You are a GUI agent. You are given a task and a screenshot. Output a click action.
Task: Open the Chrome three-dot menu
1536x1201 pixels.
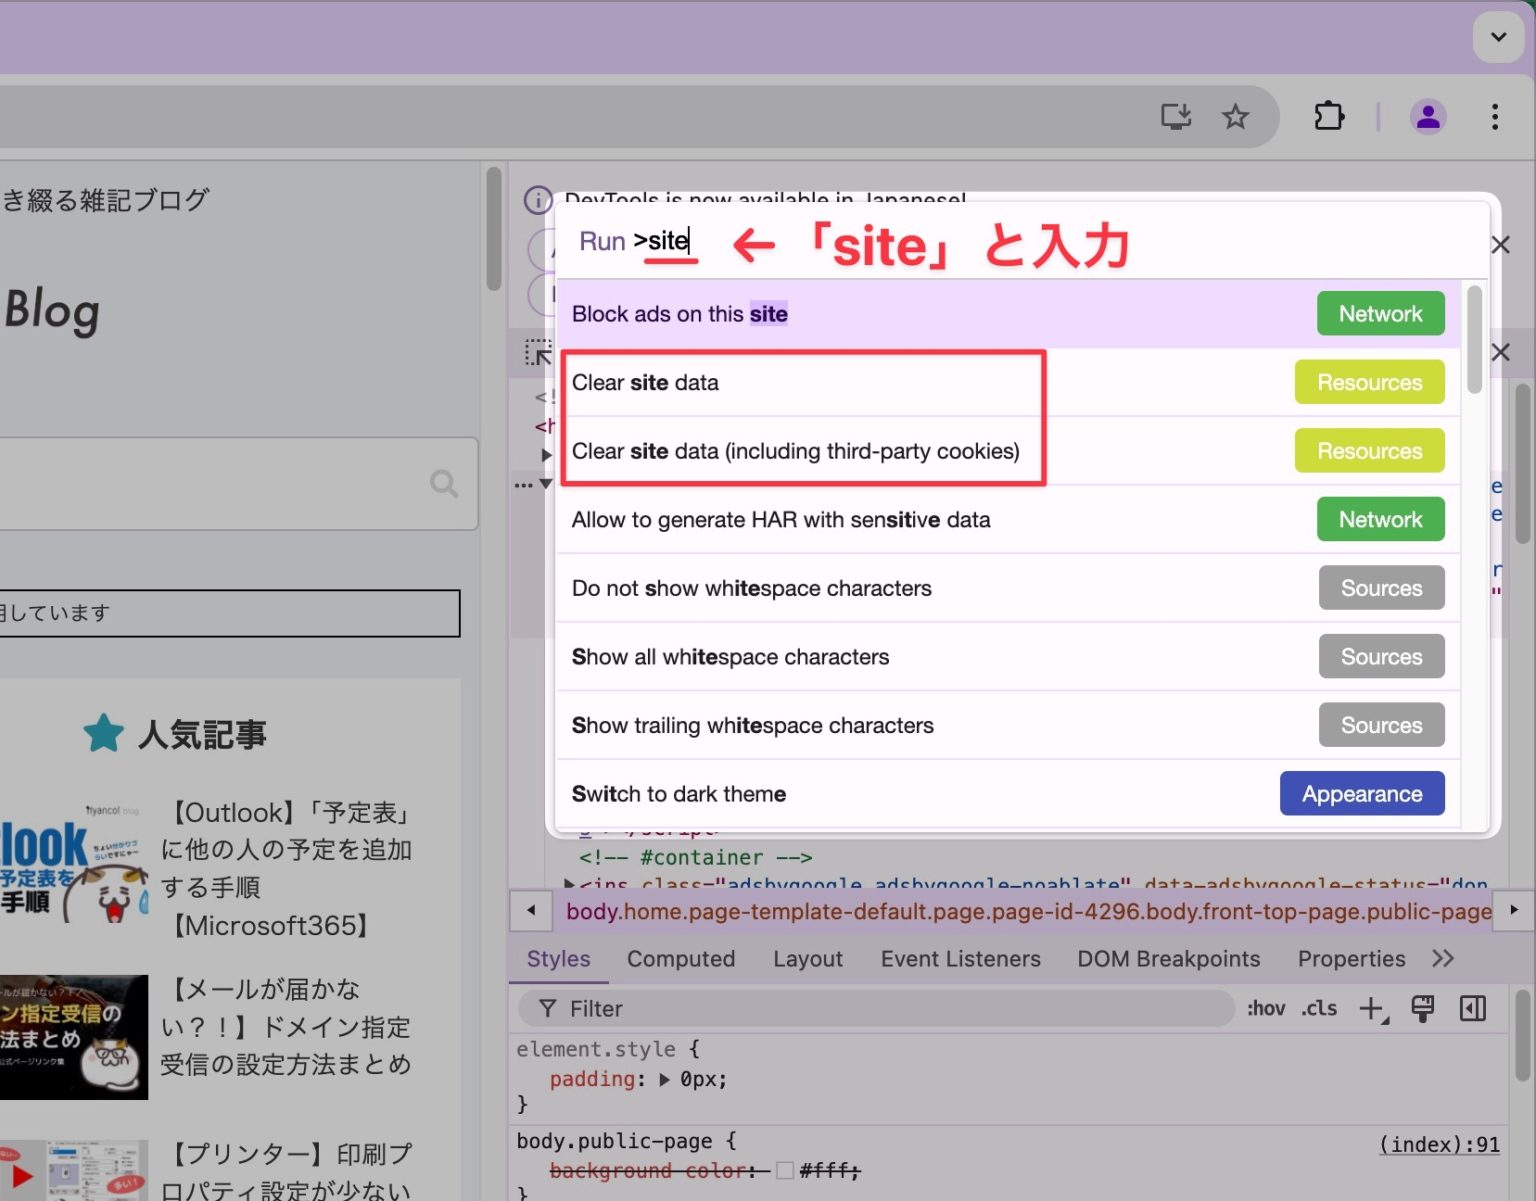(x=1495, y=117)
